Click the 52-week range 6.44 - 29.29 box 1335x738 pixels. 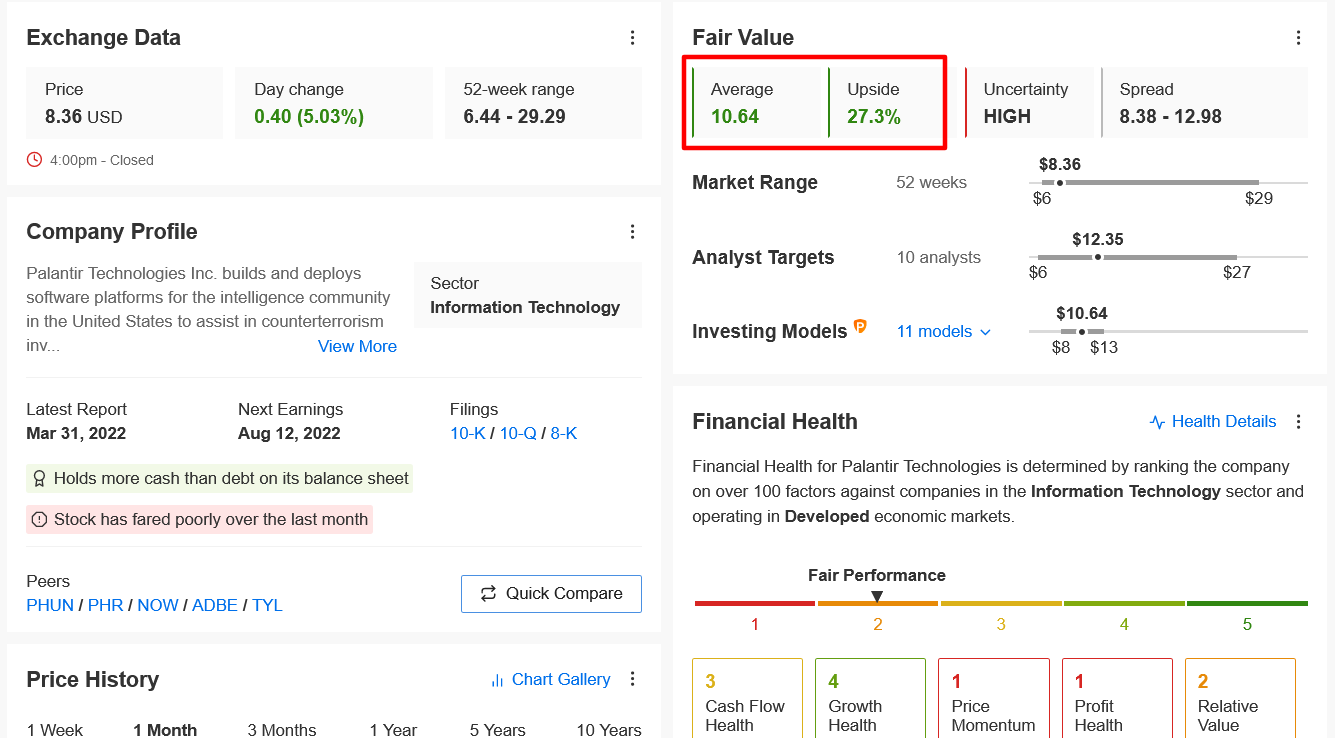click(x=543, y=103)
